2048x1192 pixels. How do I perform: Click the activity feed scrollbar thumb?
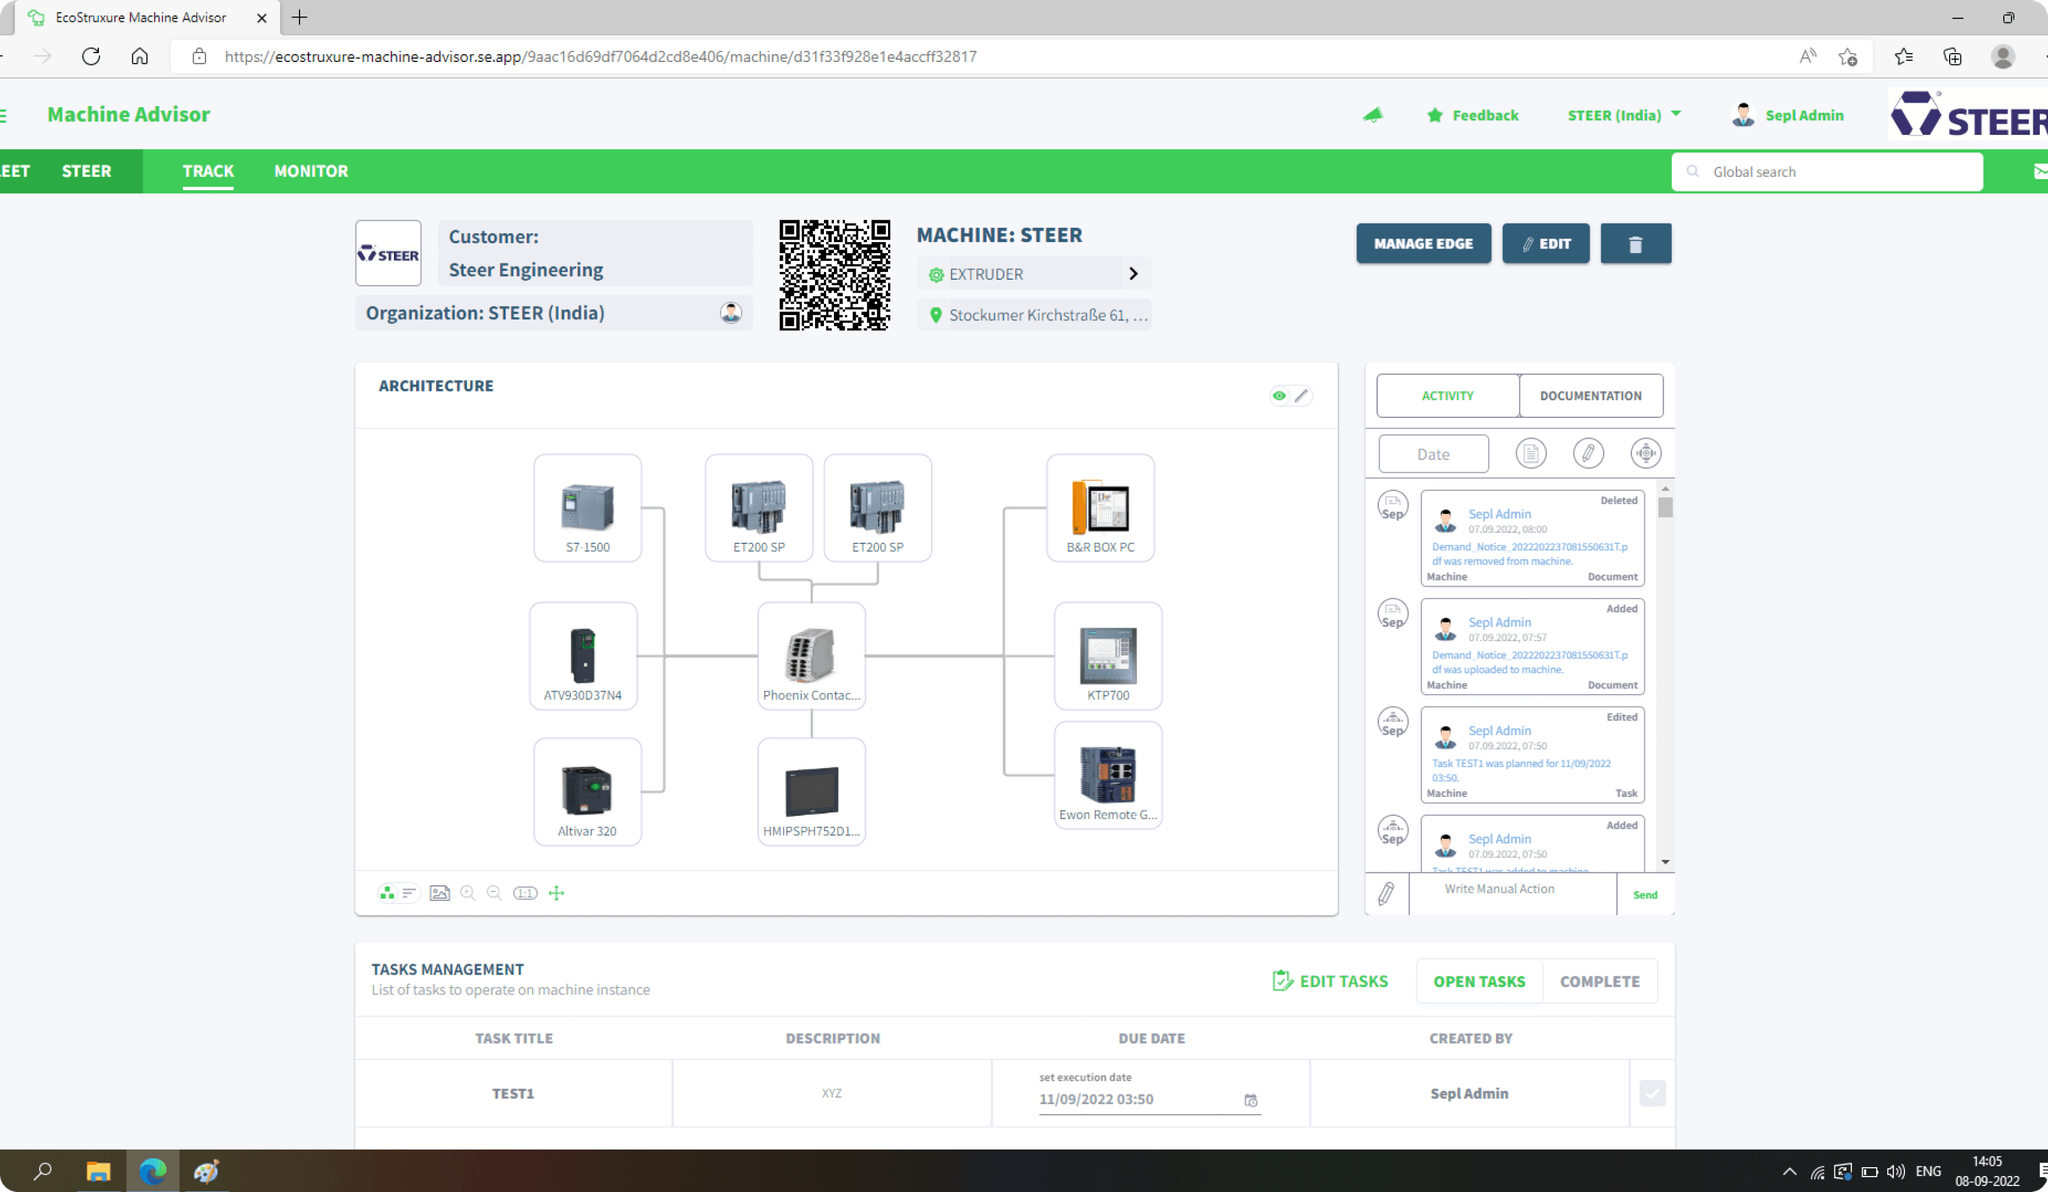point(1665,508)
